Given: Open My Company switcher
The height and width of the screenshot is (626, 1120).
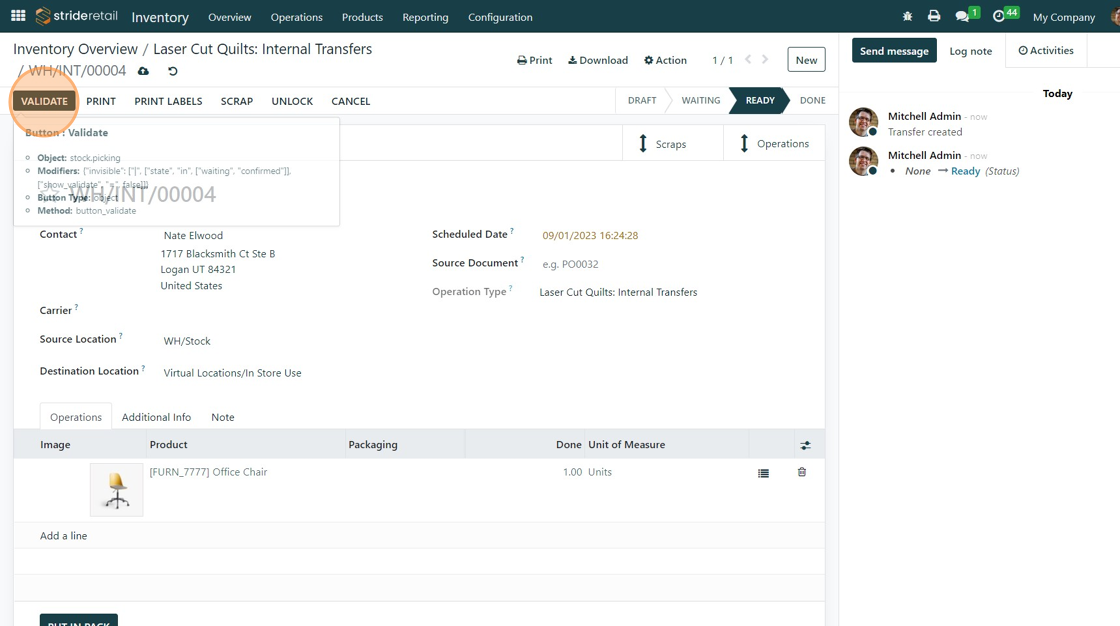Looking at the screenshot, I should click(1064, 17).
